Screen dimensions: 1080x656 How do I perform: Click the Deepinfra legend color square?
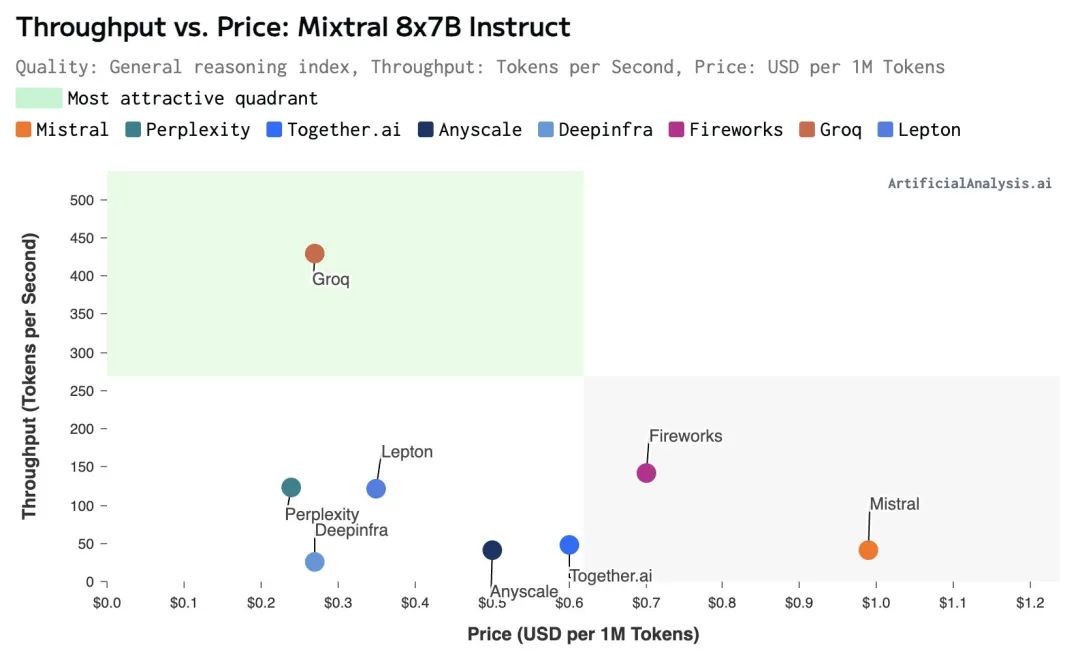tap(546, 129)
